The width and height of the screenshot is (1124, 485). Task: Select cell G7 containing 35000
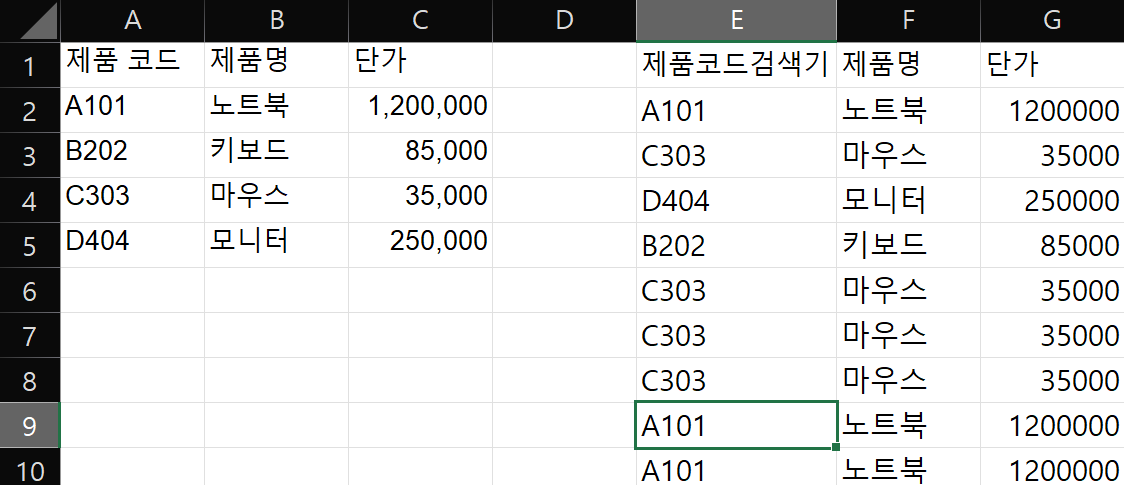click(x=1052, y=336)
